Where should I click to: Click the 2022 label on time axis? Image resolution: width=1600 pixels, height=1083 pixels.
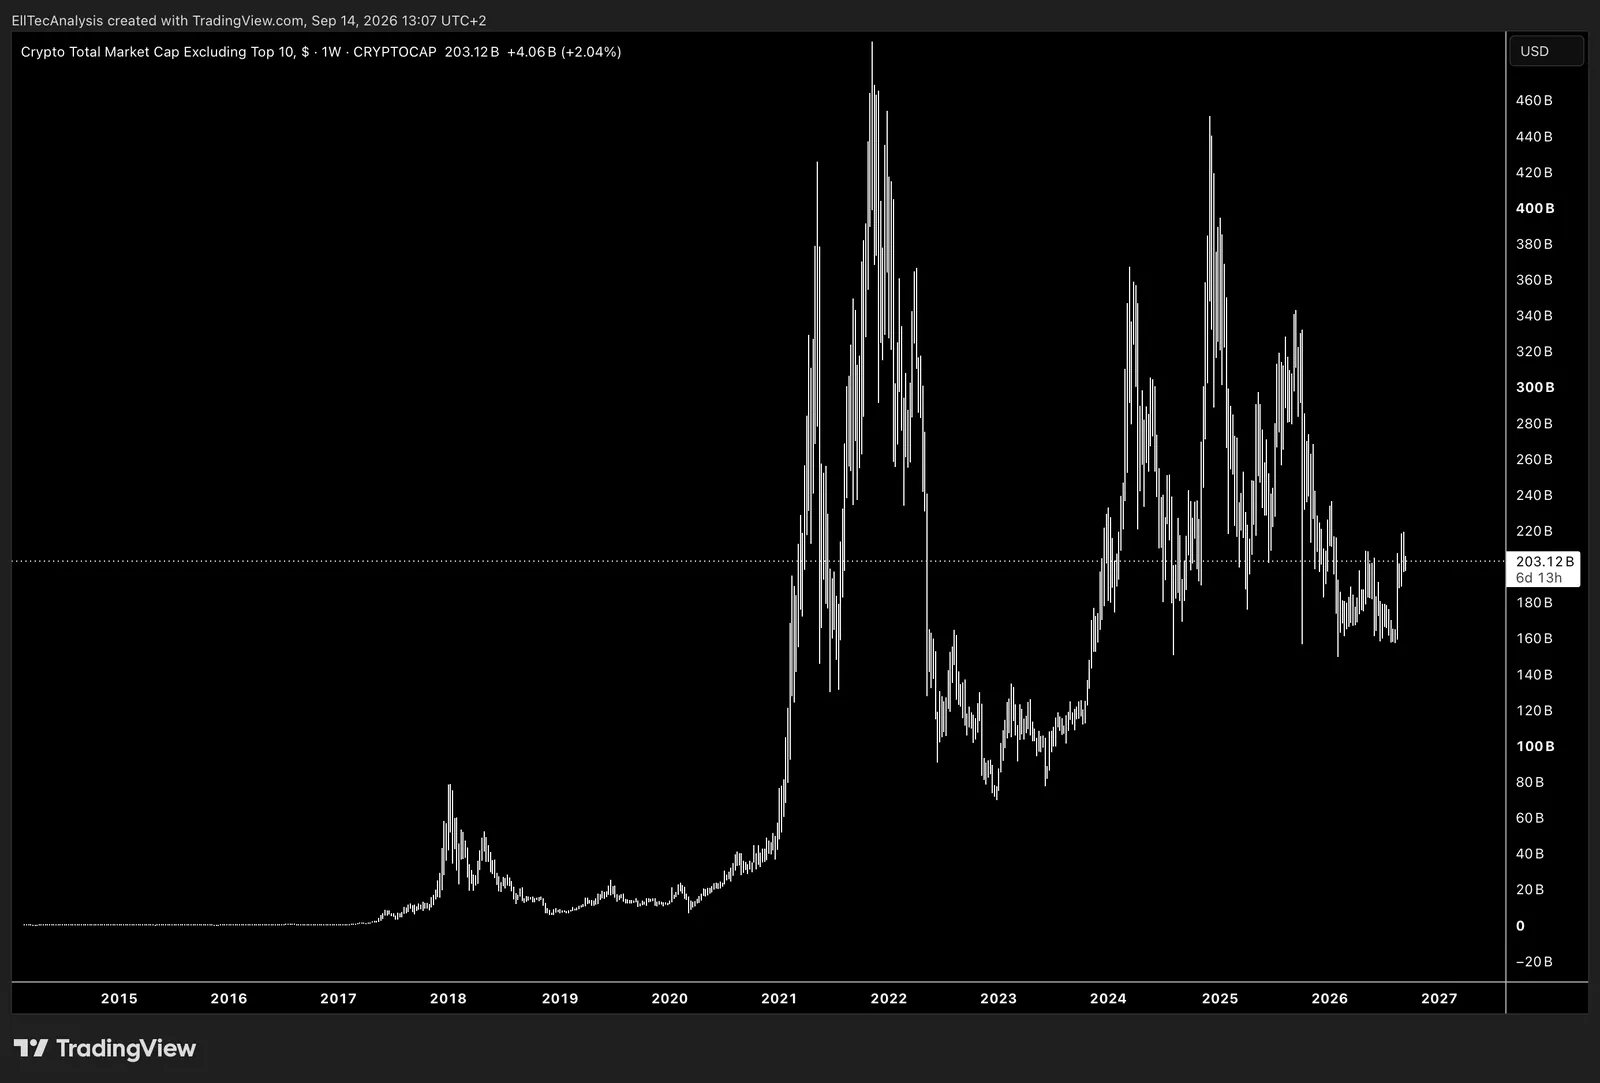(889, 998)
